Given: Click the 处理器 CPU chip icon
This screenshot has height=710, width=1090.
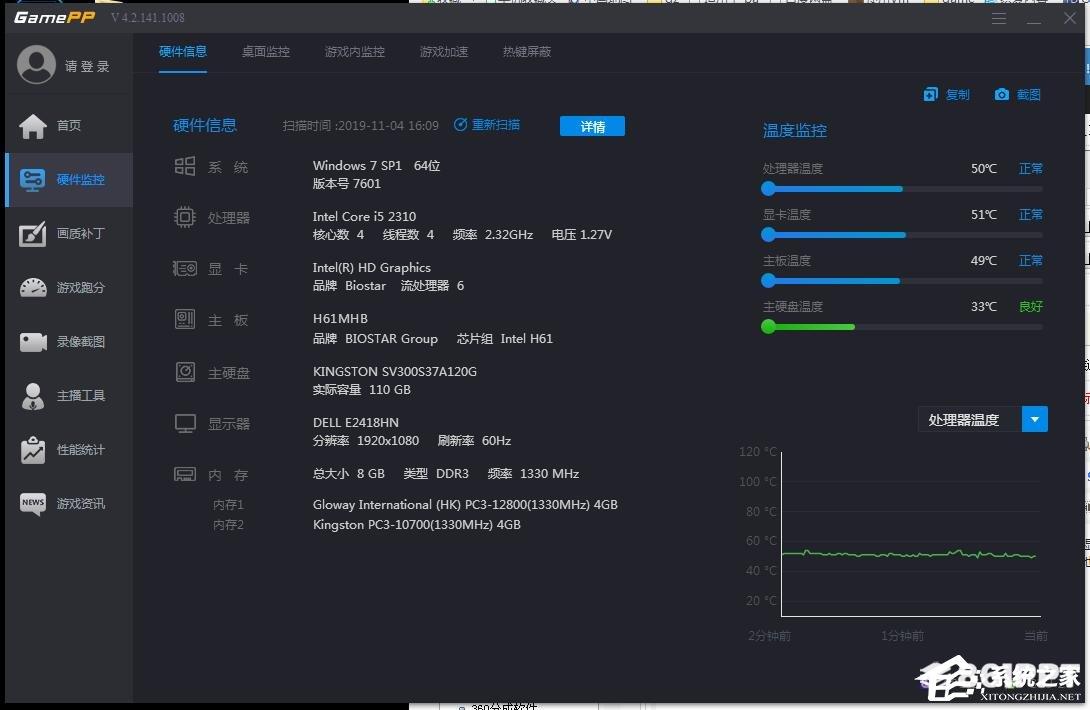Looking at the screenshot, I should 185,218.
